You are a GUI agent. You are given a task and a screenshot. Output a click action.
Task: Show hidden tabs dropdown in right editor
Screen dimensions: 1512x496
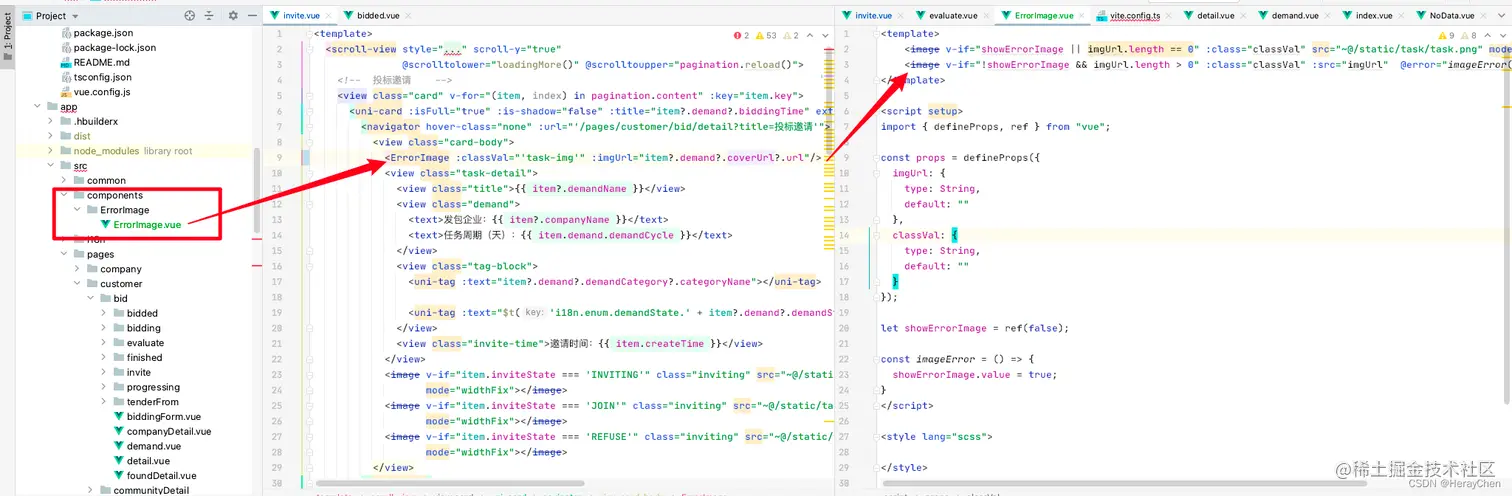coord(1501,16)
